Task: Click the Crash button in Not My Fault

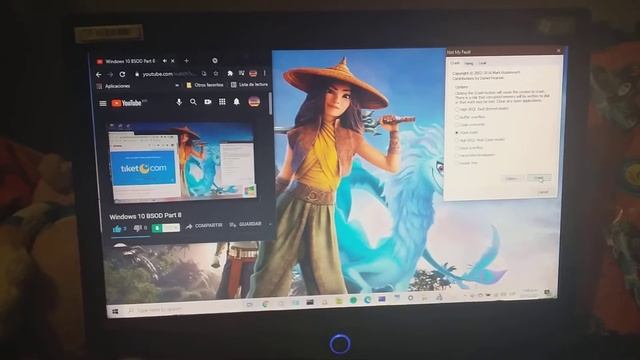Action: [x=539, y=178]
